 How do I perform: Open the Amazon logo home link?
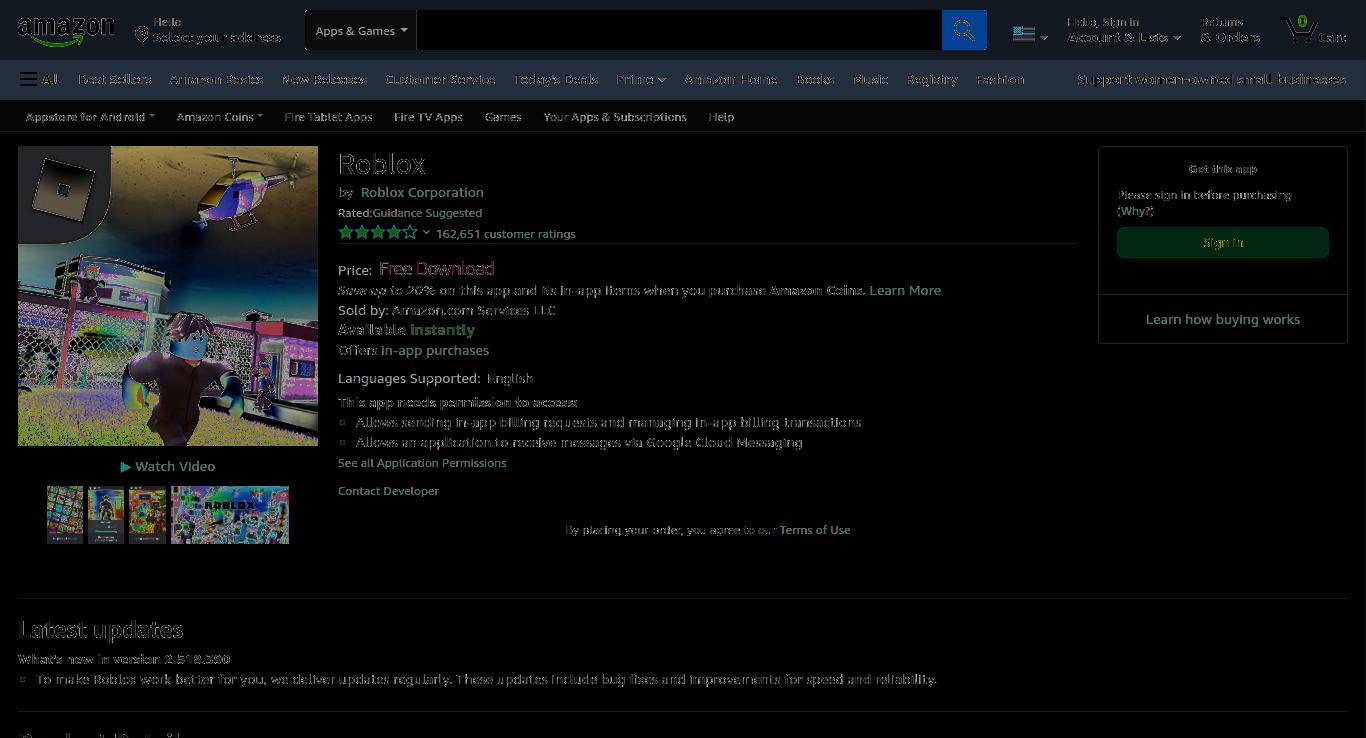tap(66, 30)
